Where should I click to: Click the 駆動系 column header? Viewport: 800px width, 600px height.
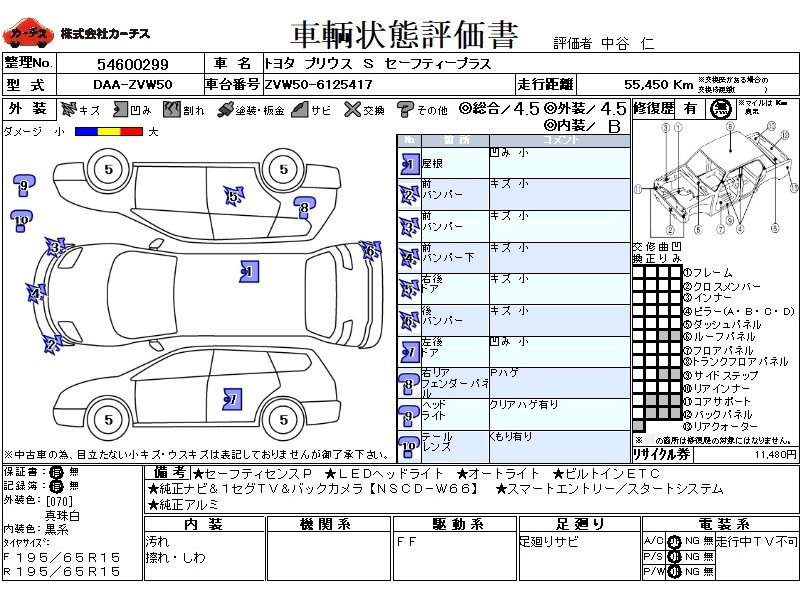455,524
